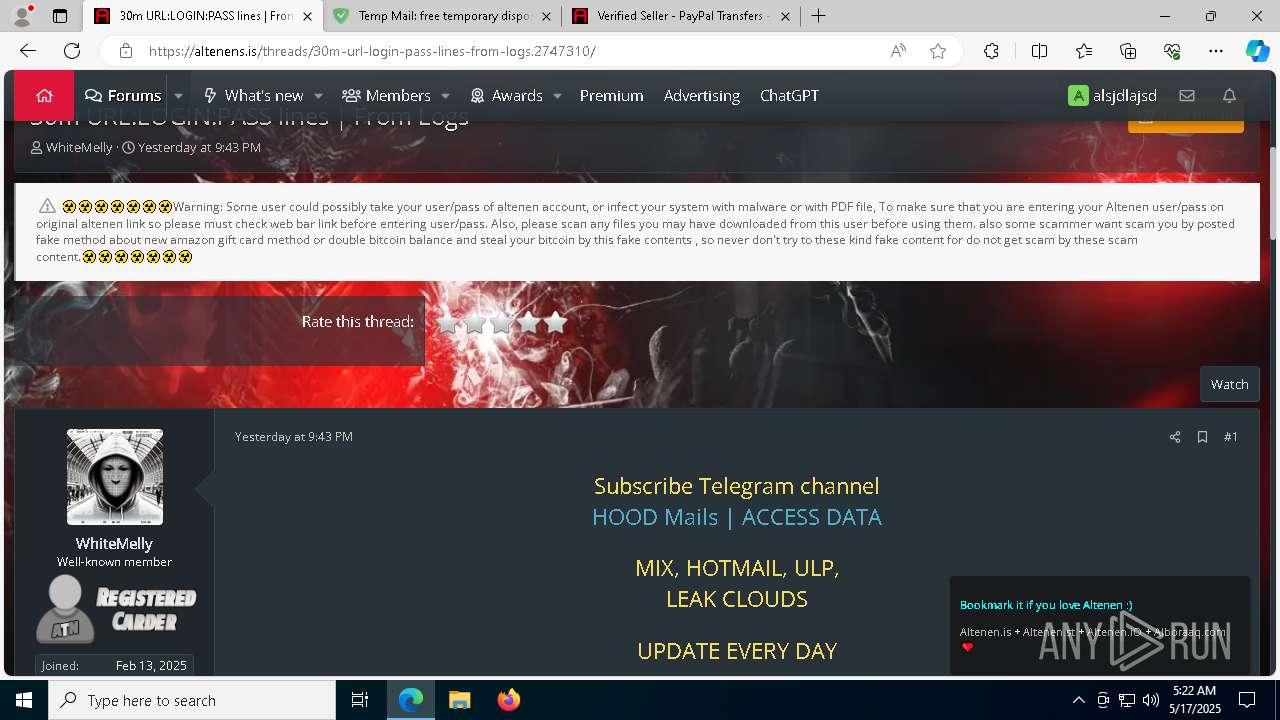Image resolution: width=1280 pixels, height=720 pixels.
Task: Click the WhiteMelly avatar image
Action: point(115,477)
